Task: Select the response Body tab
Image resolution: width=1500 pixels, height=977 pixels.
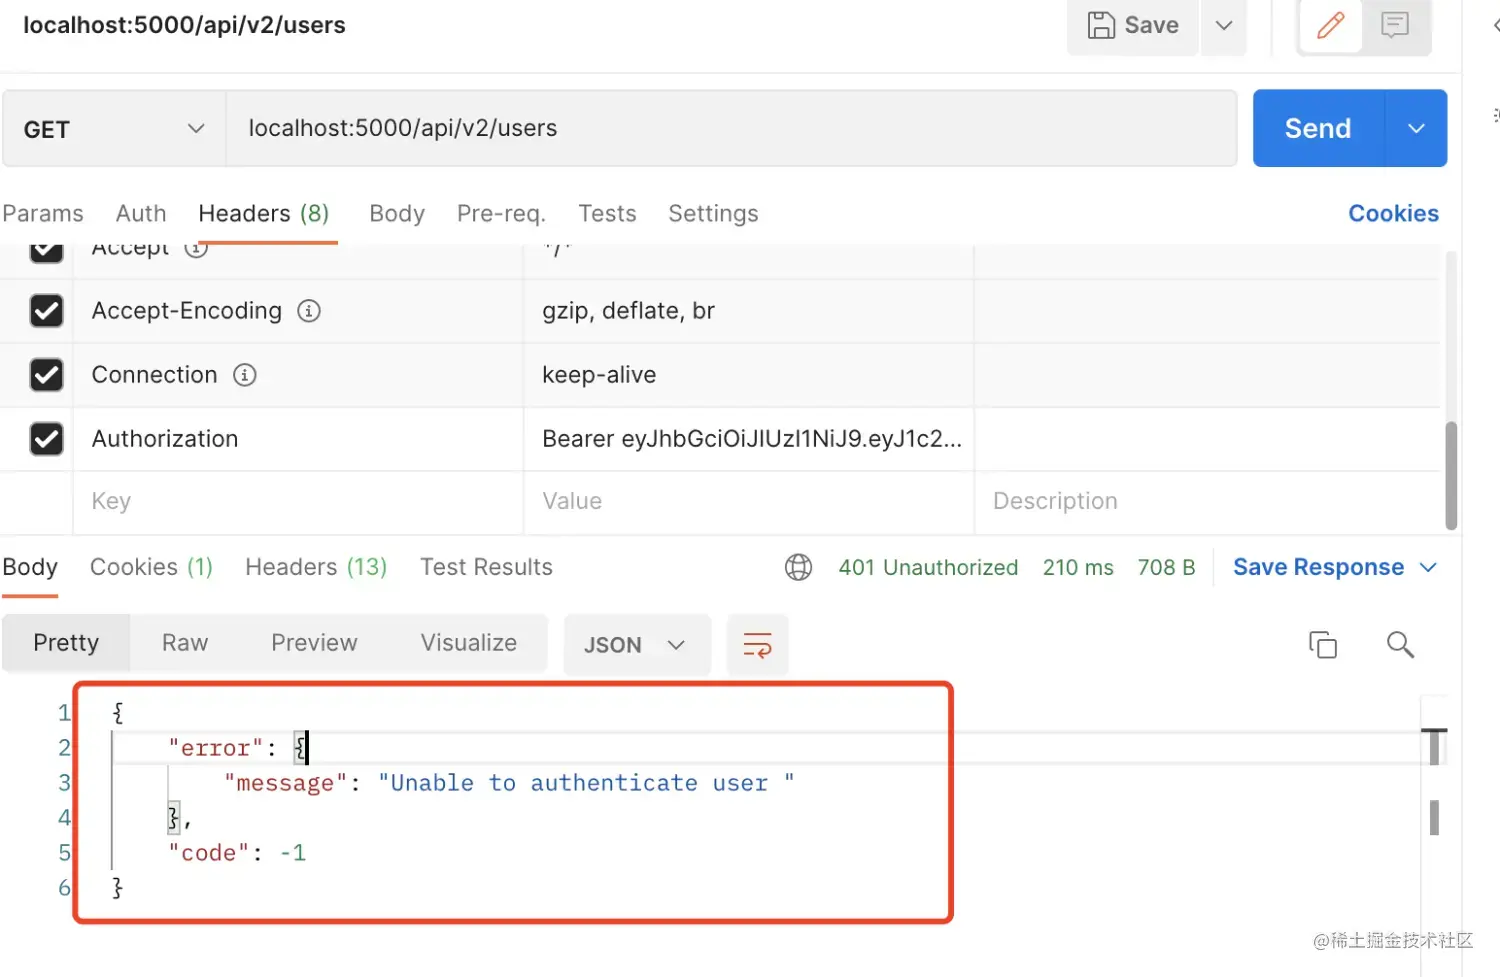Action: pos(30,568)
